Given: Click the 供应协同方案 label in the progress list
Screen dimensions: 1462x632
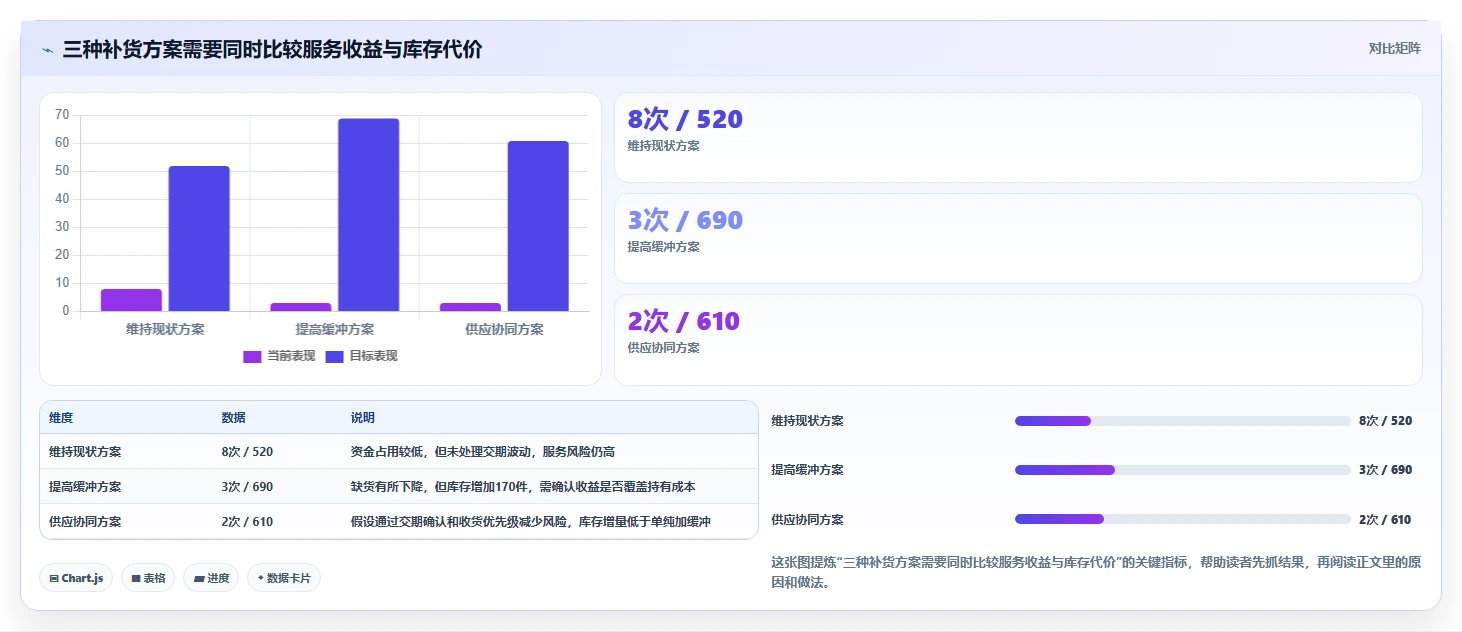Looking at the screenshot, I should click(x=807, y=520).
